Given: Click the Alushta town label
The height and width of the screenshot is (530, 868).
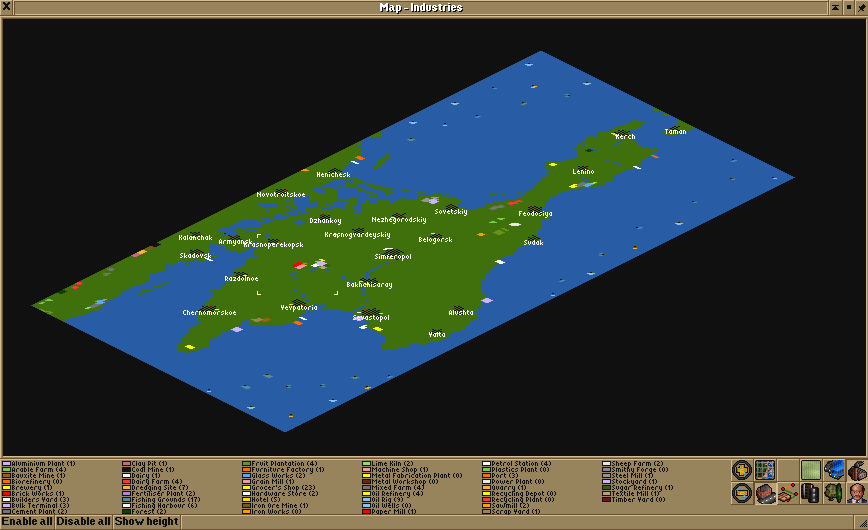Looking at the screenshot, I should [x=461, y=312].
